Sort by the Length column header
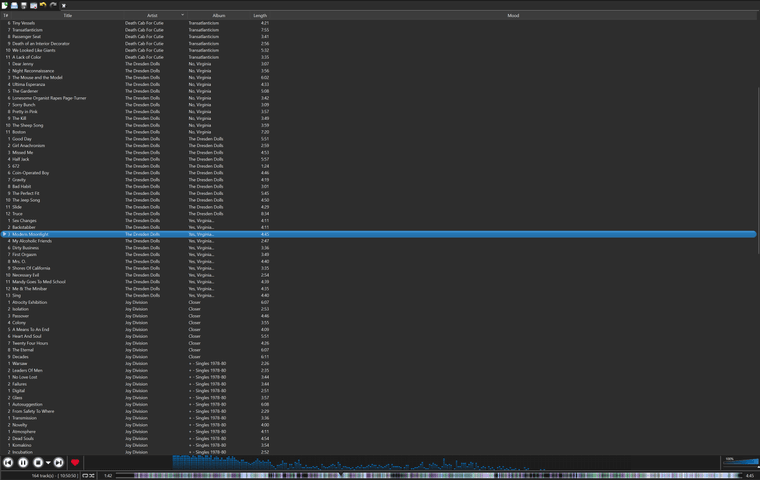 tap(260, 16)
